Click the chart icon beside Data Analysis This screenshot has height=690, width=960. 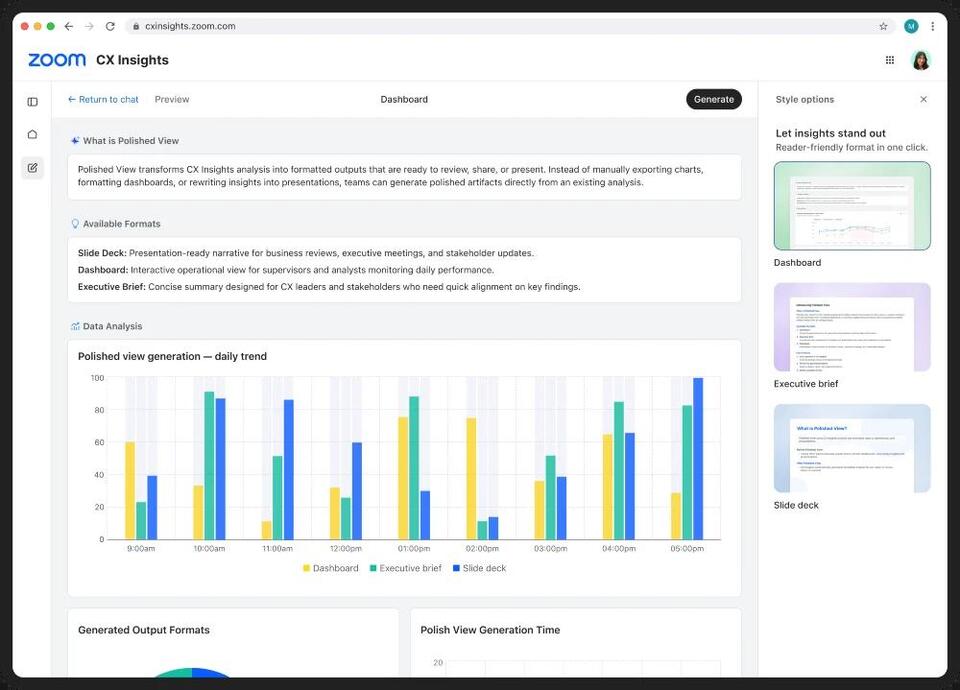pyautogui.click(x=75, y=326)
